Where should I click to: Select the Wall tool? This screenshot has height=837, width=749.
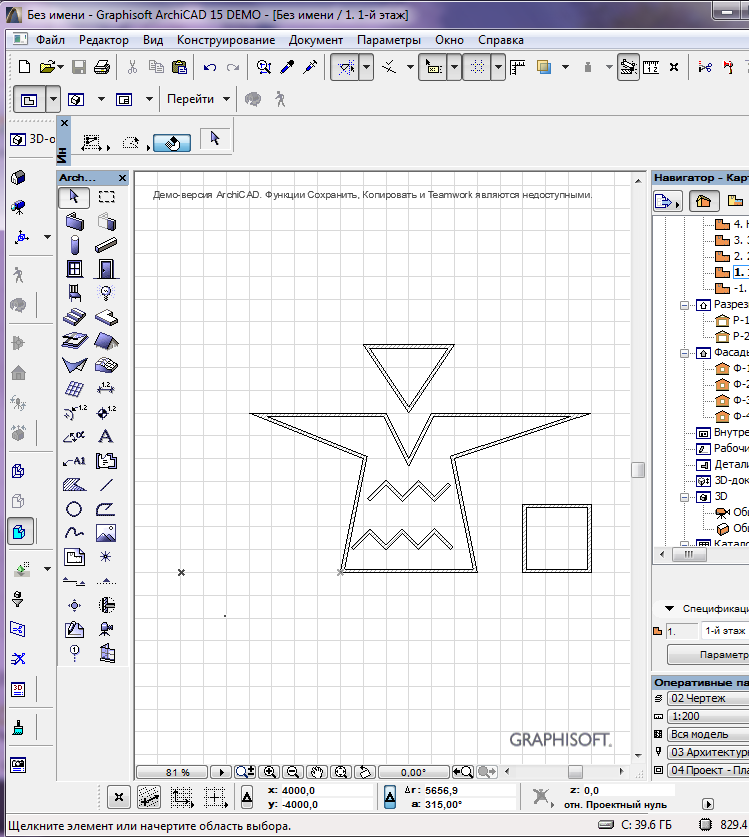click(74, 221)
